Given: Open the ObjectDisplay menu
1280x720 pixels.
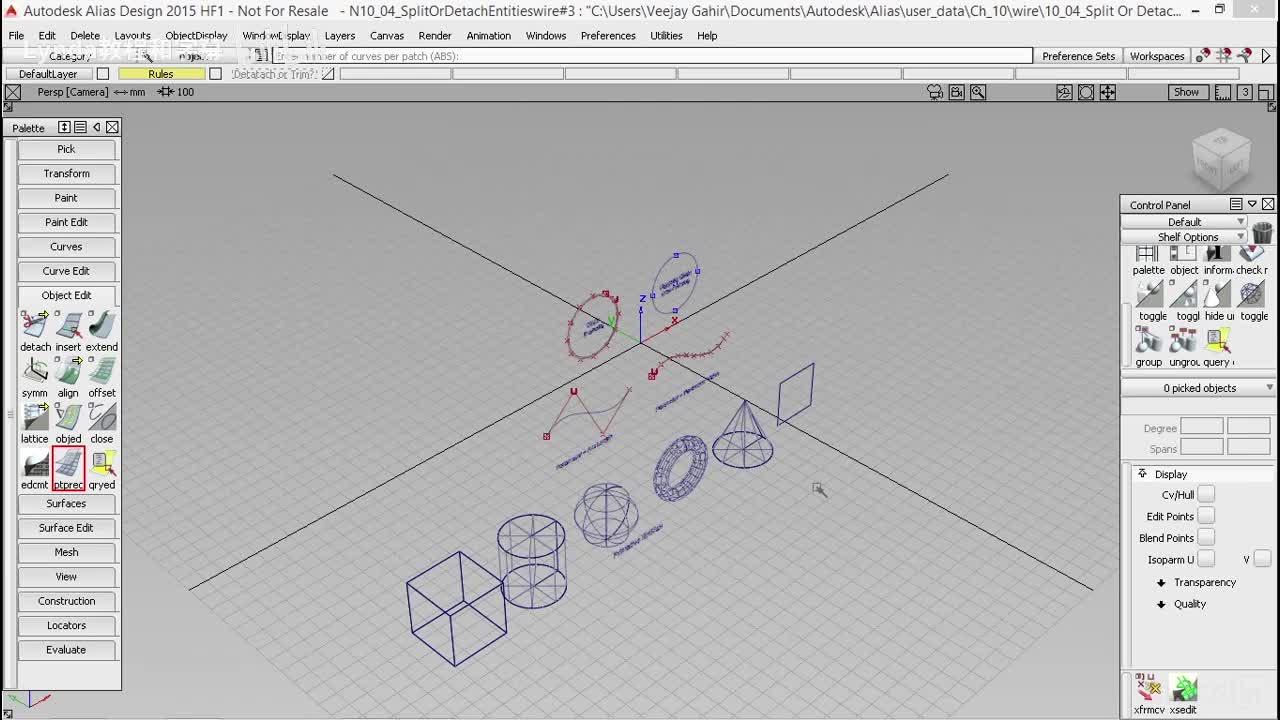Looking at the screenshot, I should tap(196, 35).
